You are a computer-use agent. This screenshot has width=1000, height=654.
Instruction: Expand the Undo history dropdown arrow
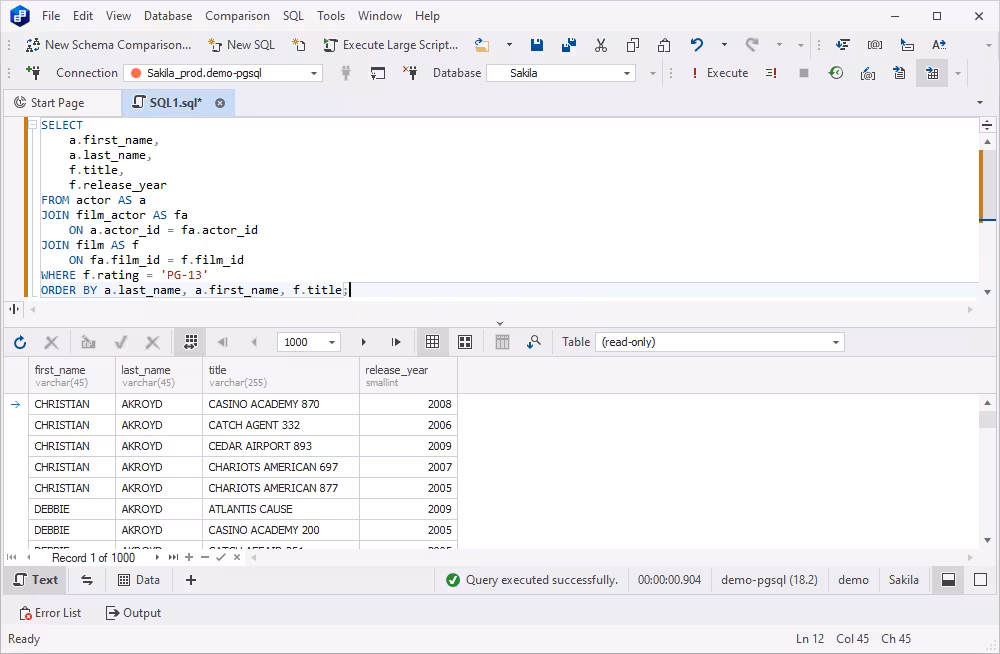click(724, 45)
